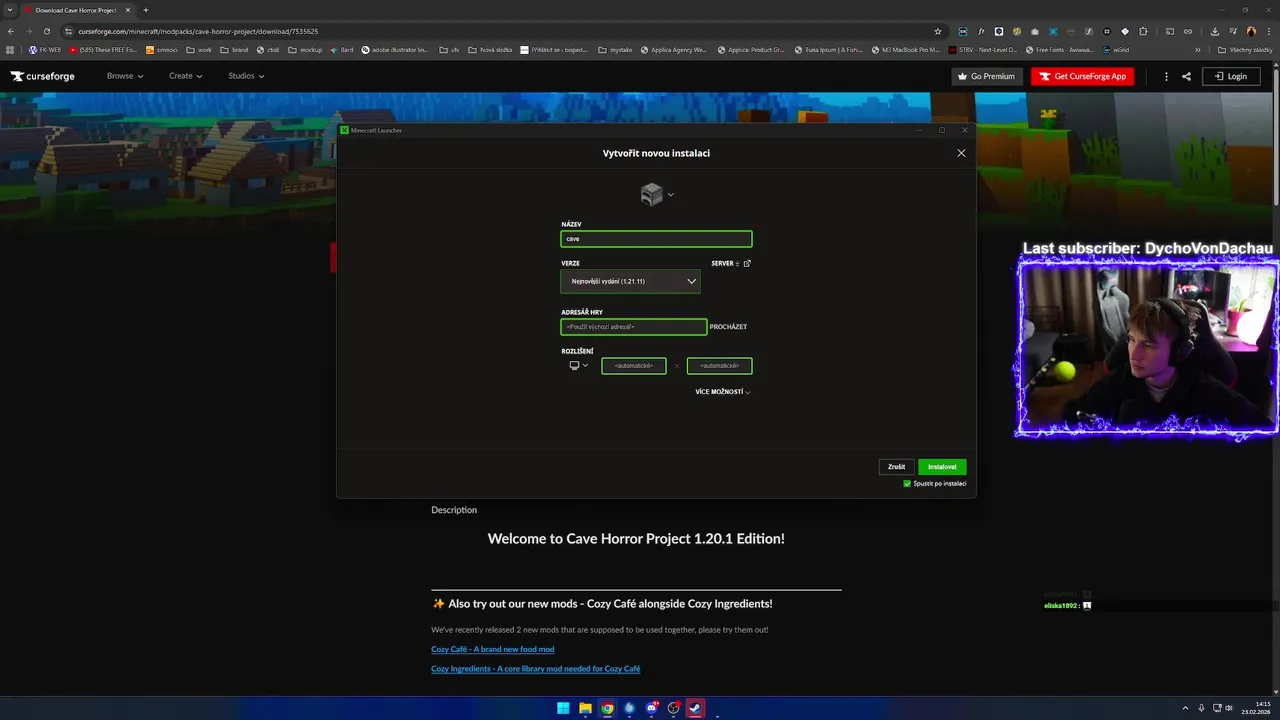
Task: Click the Adresář hry directory field
Action: pyautogui.click(x=634, y=327)
